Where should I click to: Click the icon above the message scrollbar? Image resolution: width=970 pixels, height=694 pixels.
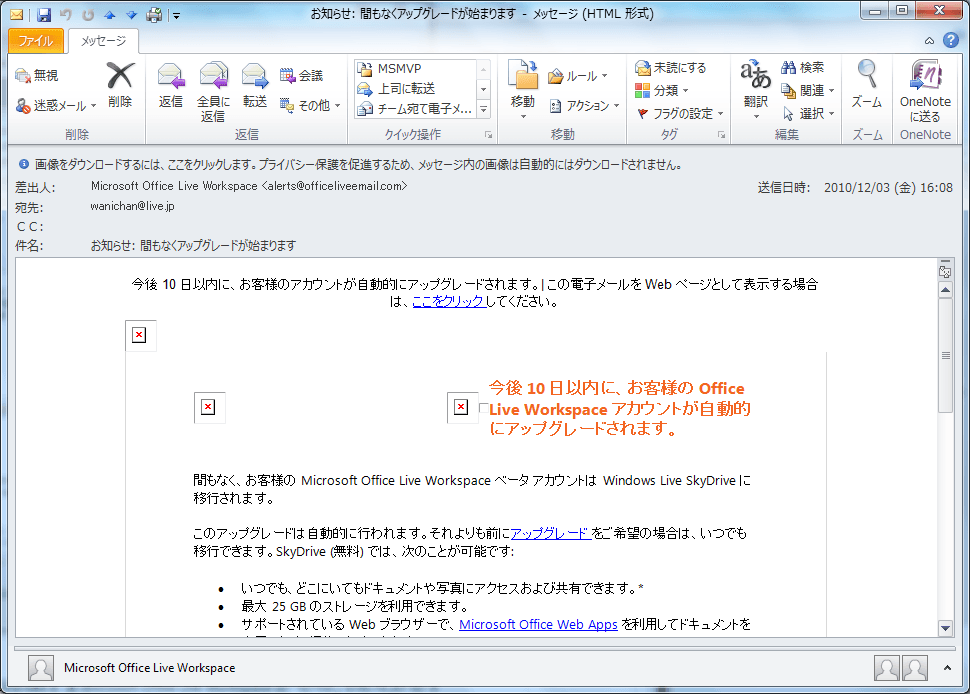tap(945, 271)
